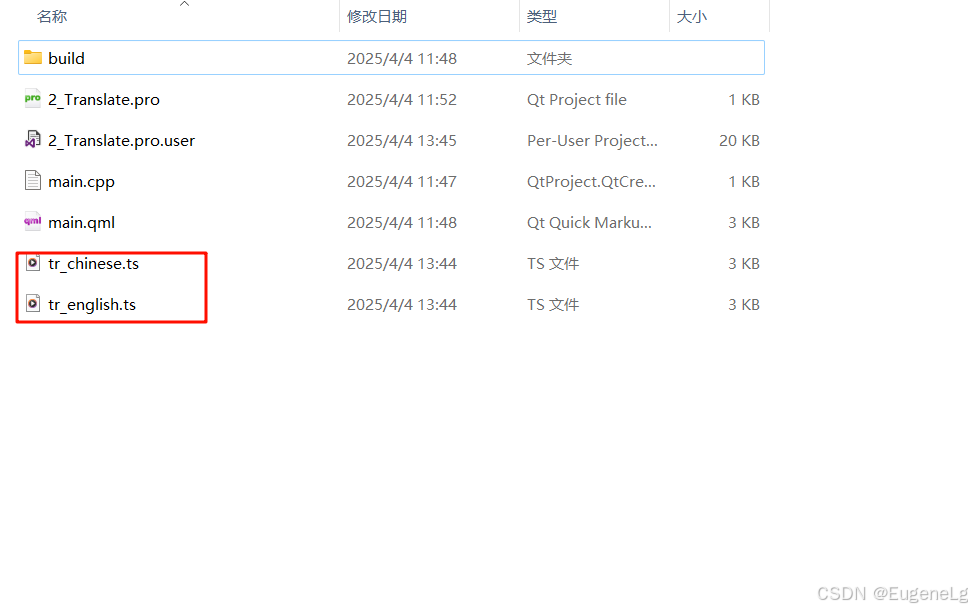Select the main.cpp file name

[81, 182]
